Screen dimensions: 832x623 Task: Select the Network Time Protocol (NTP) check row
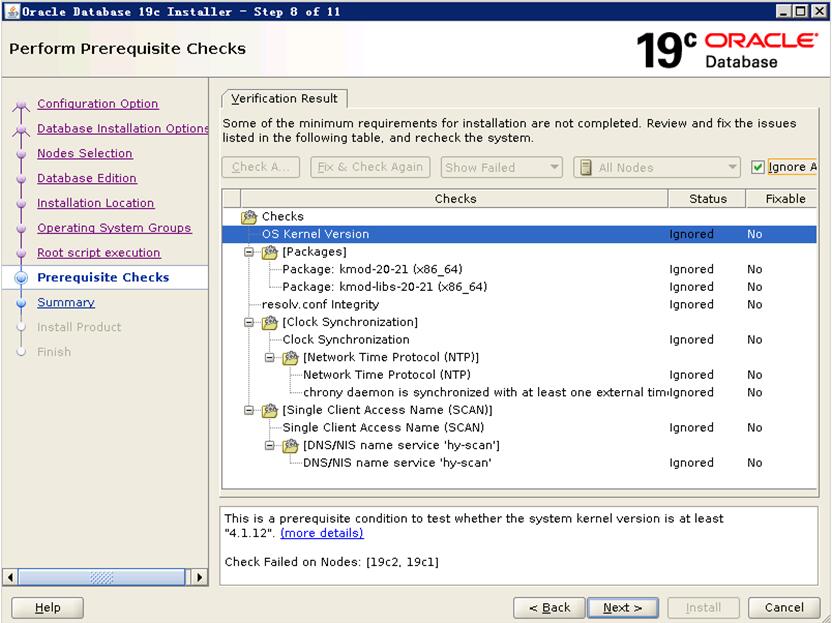click(519, 375)
